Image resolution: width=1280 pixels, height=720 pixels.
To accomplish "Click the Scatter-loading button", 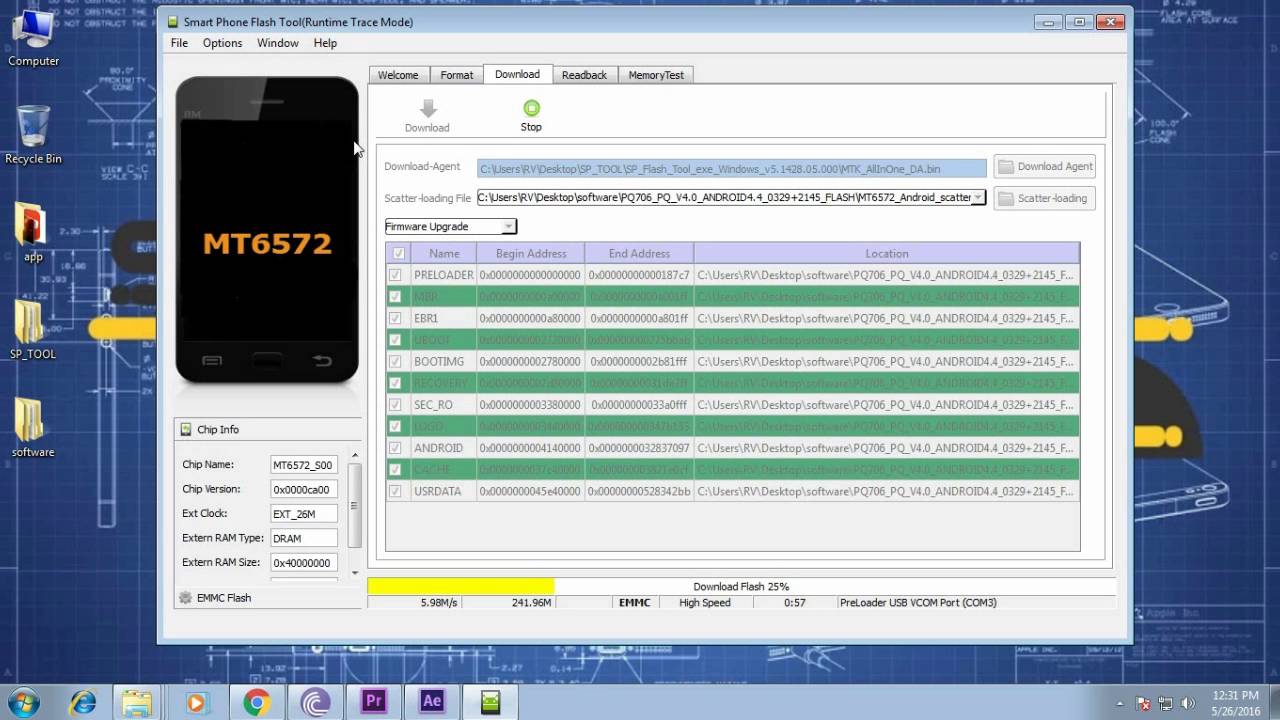I will pos(1045,198).
